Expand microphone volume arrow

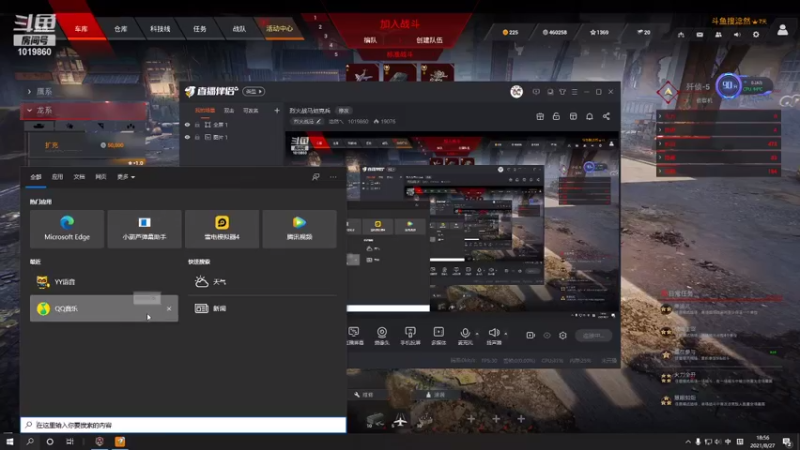477,334
